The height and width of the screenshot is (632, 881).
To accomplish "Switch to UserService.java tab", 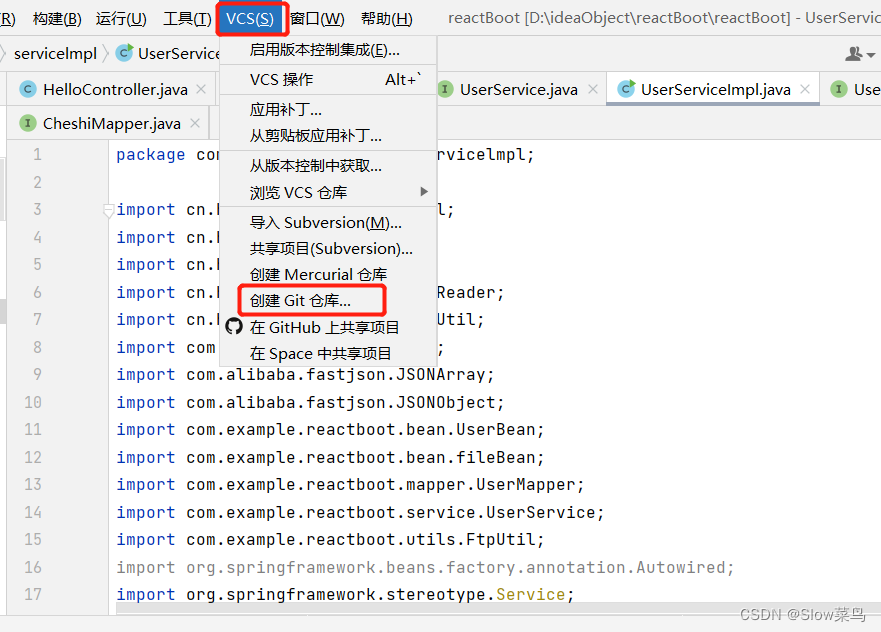I will coord(519,89).
